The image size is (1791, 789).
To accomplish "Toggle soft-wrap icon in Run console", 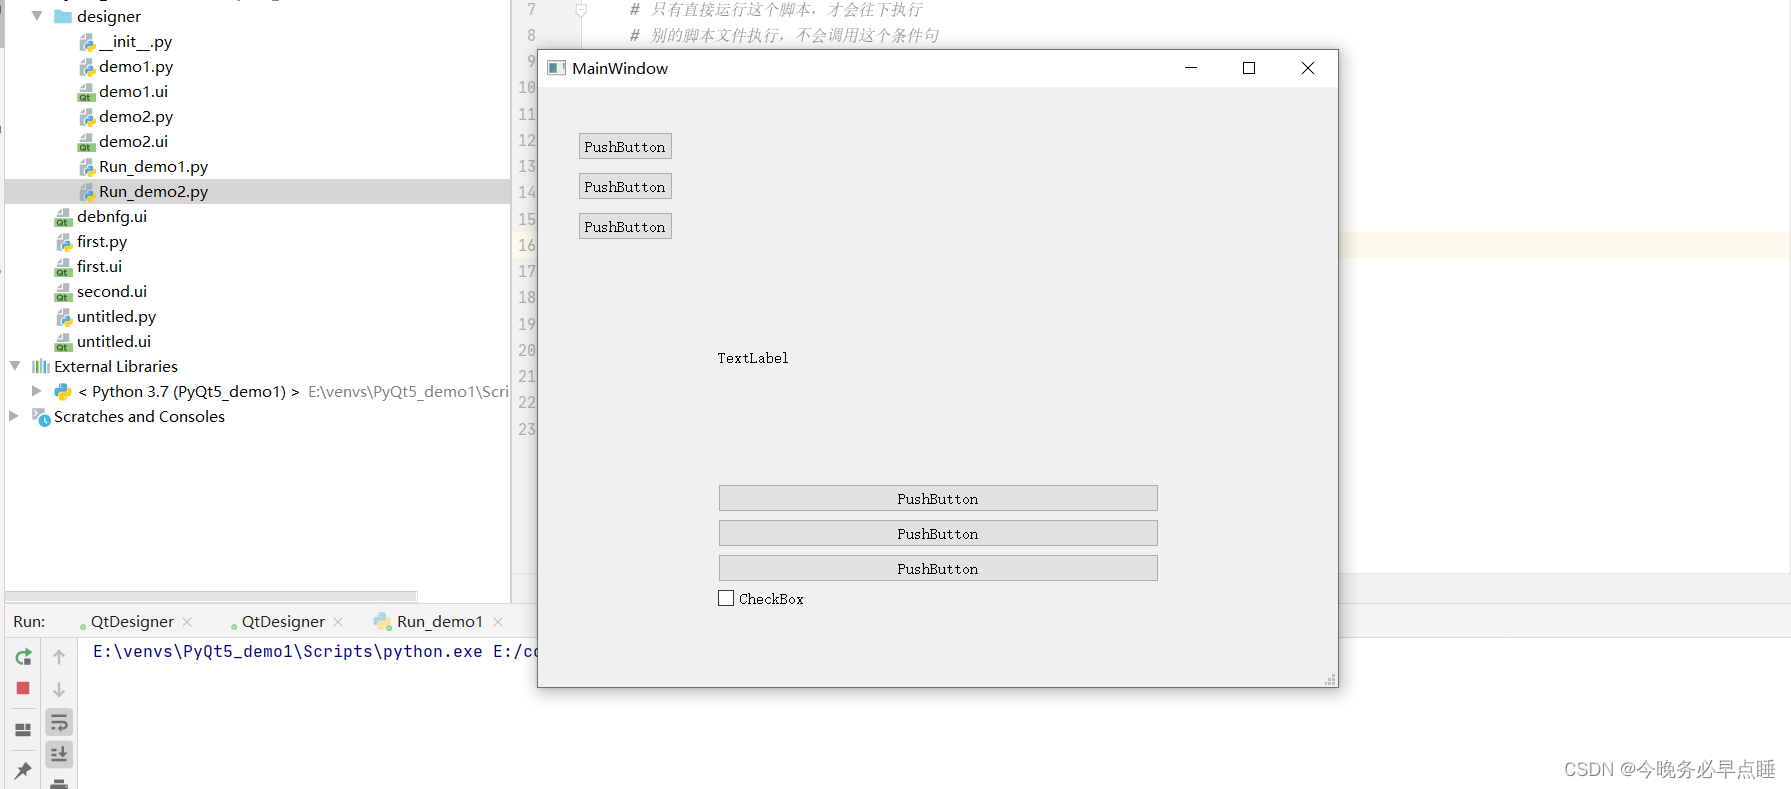I will point(59,722).
